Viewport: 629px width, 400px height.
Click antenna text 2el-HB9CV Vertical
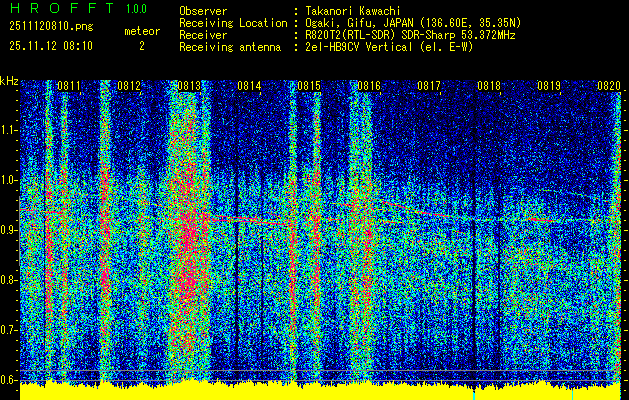[x=389, y=47]
